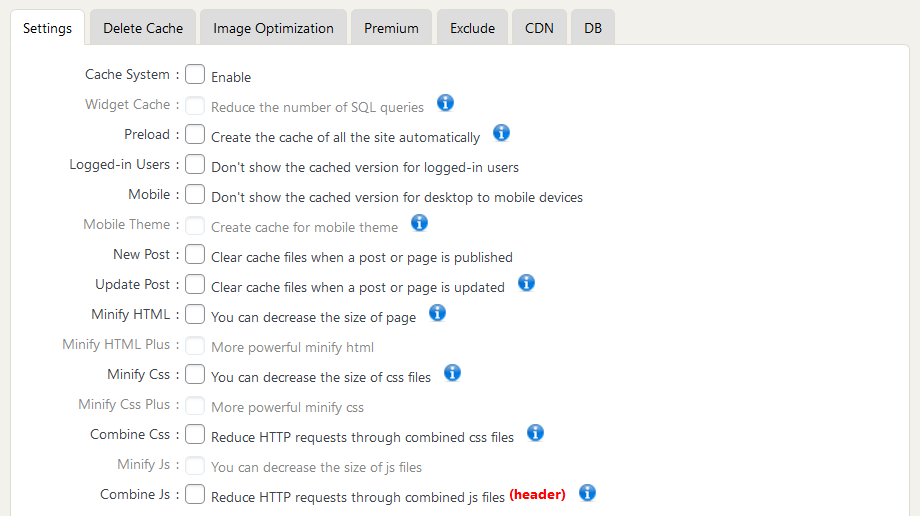The image size is (920, 516).
Task: Switch to the Settings tab
Action: pyautogui.click(x=48, y=28)
